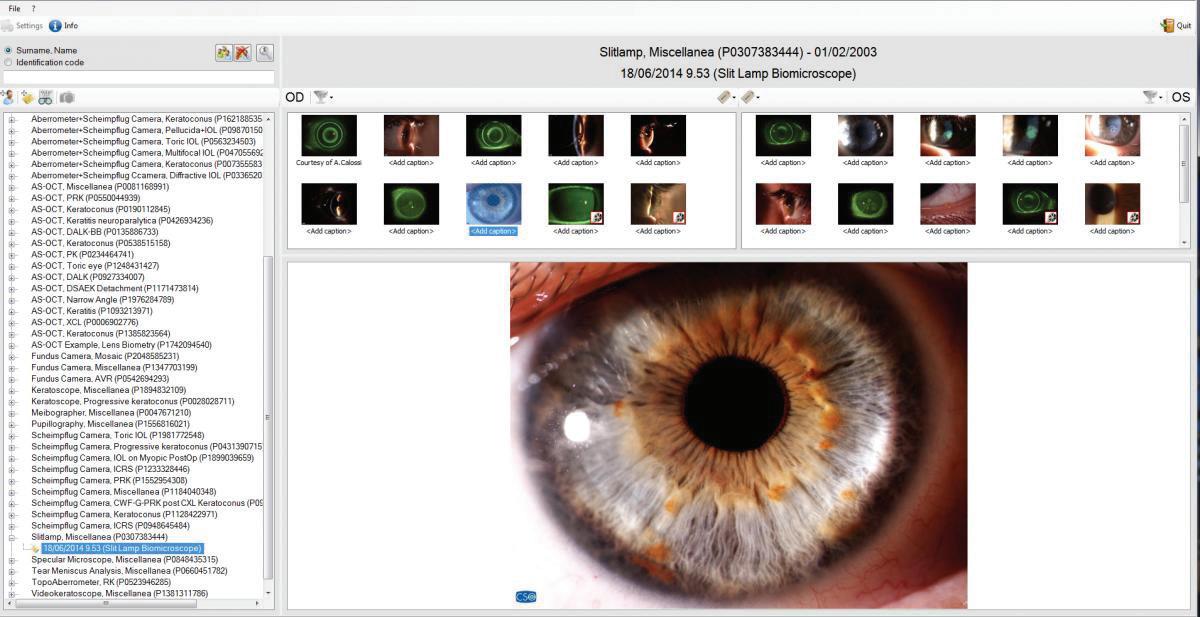Open the question mark help menu
This screenshot has height=617, width=1200.
tap(33, 8)
